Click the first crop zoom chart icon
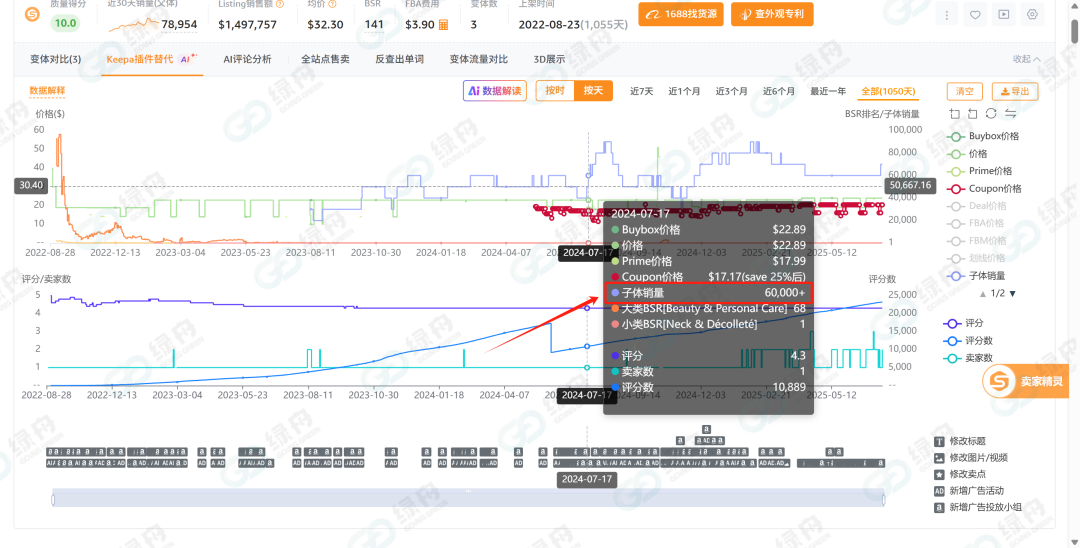The width and height of the screenshot is (1080, 548). pos(954,114)
